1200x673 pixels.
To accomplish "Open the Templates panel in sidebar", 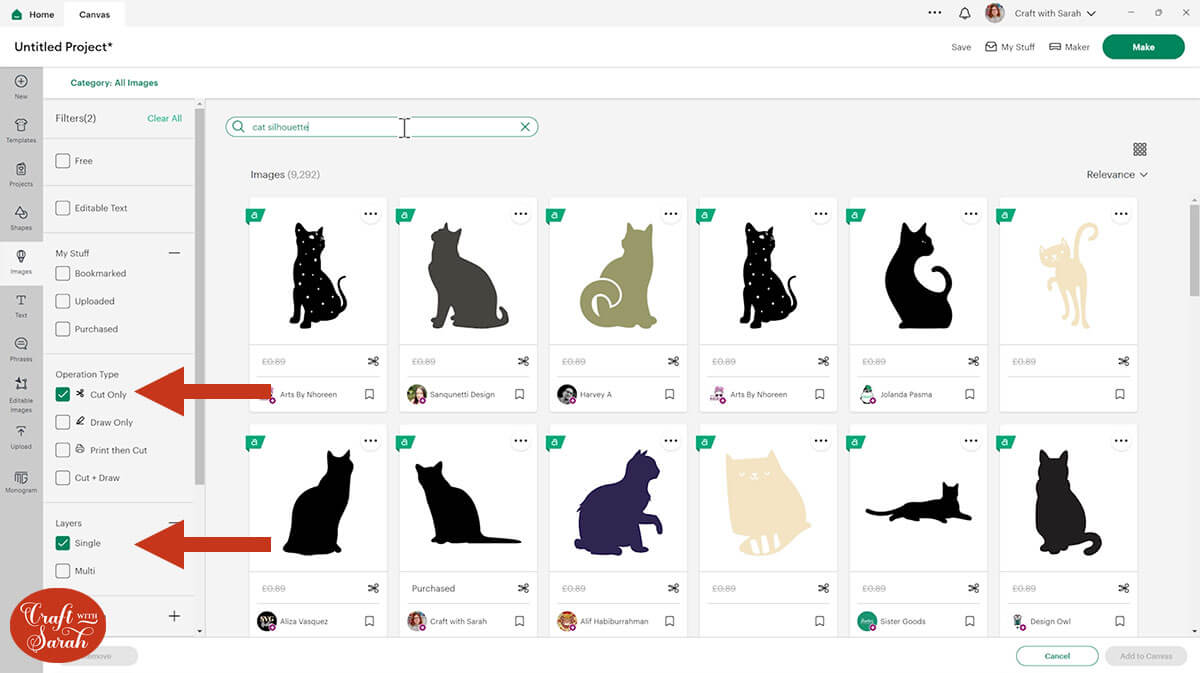I will coord(21,129).
